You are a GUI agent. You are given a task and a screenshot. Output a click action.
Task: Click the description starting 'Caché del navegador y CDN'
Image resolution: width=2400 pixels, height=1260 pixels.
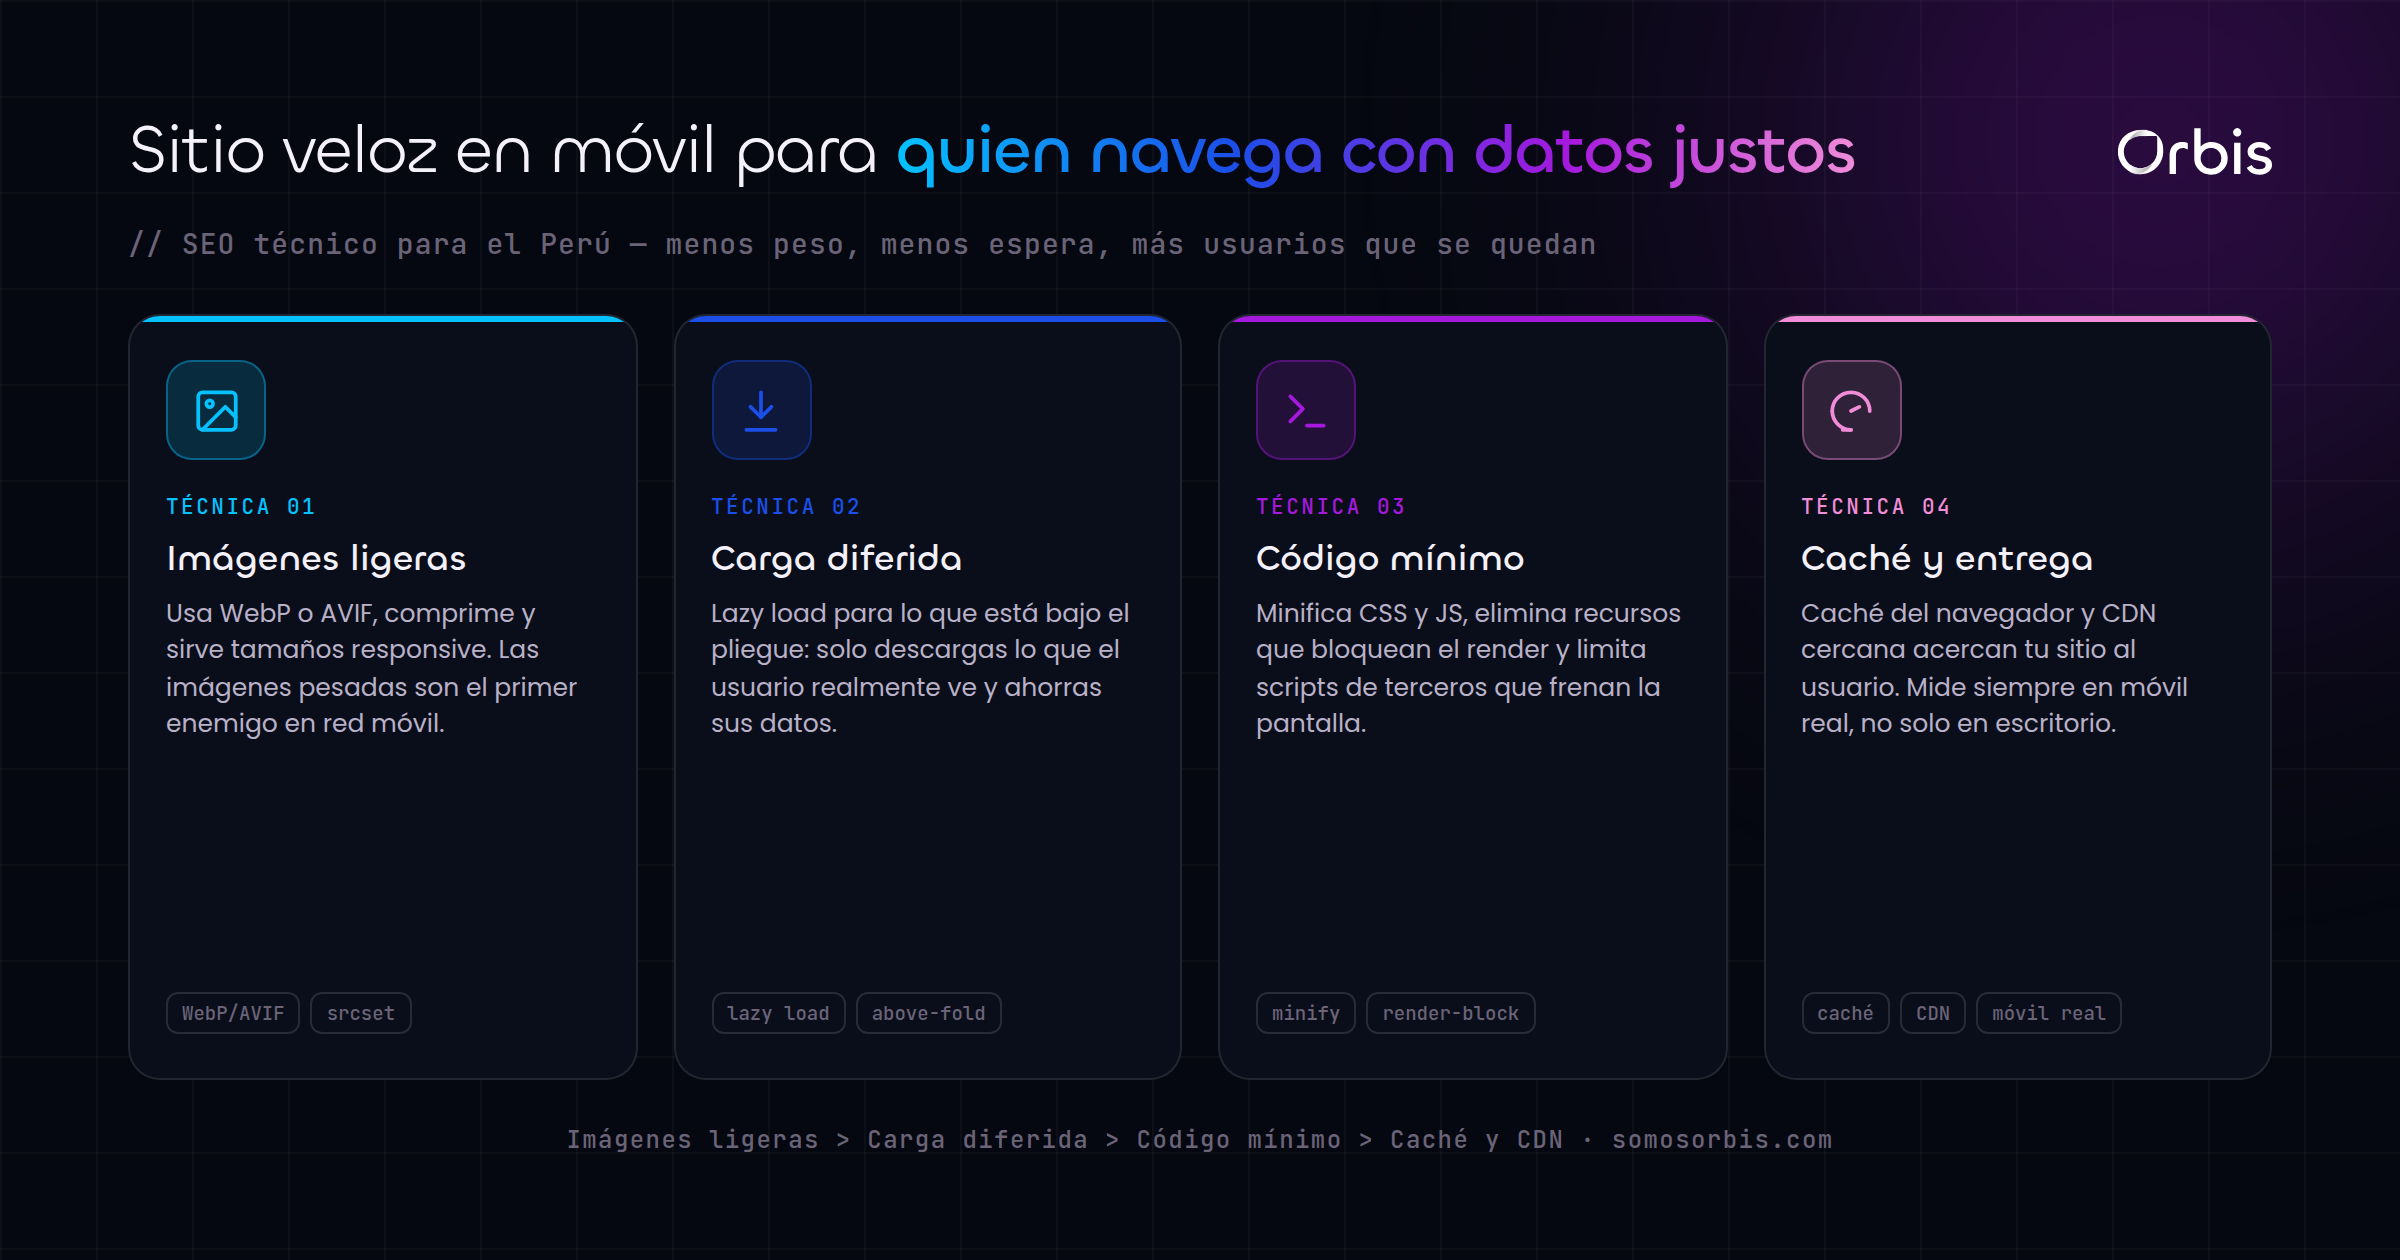tap(1994, 668)
